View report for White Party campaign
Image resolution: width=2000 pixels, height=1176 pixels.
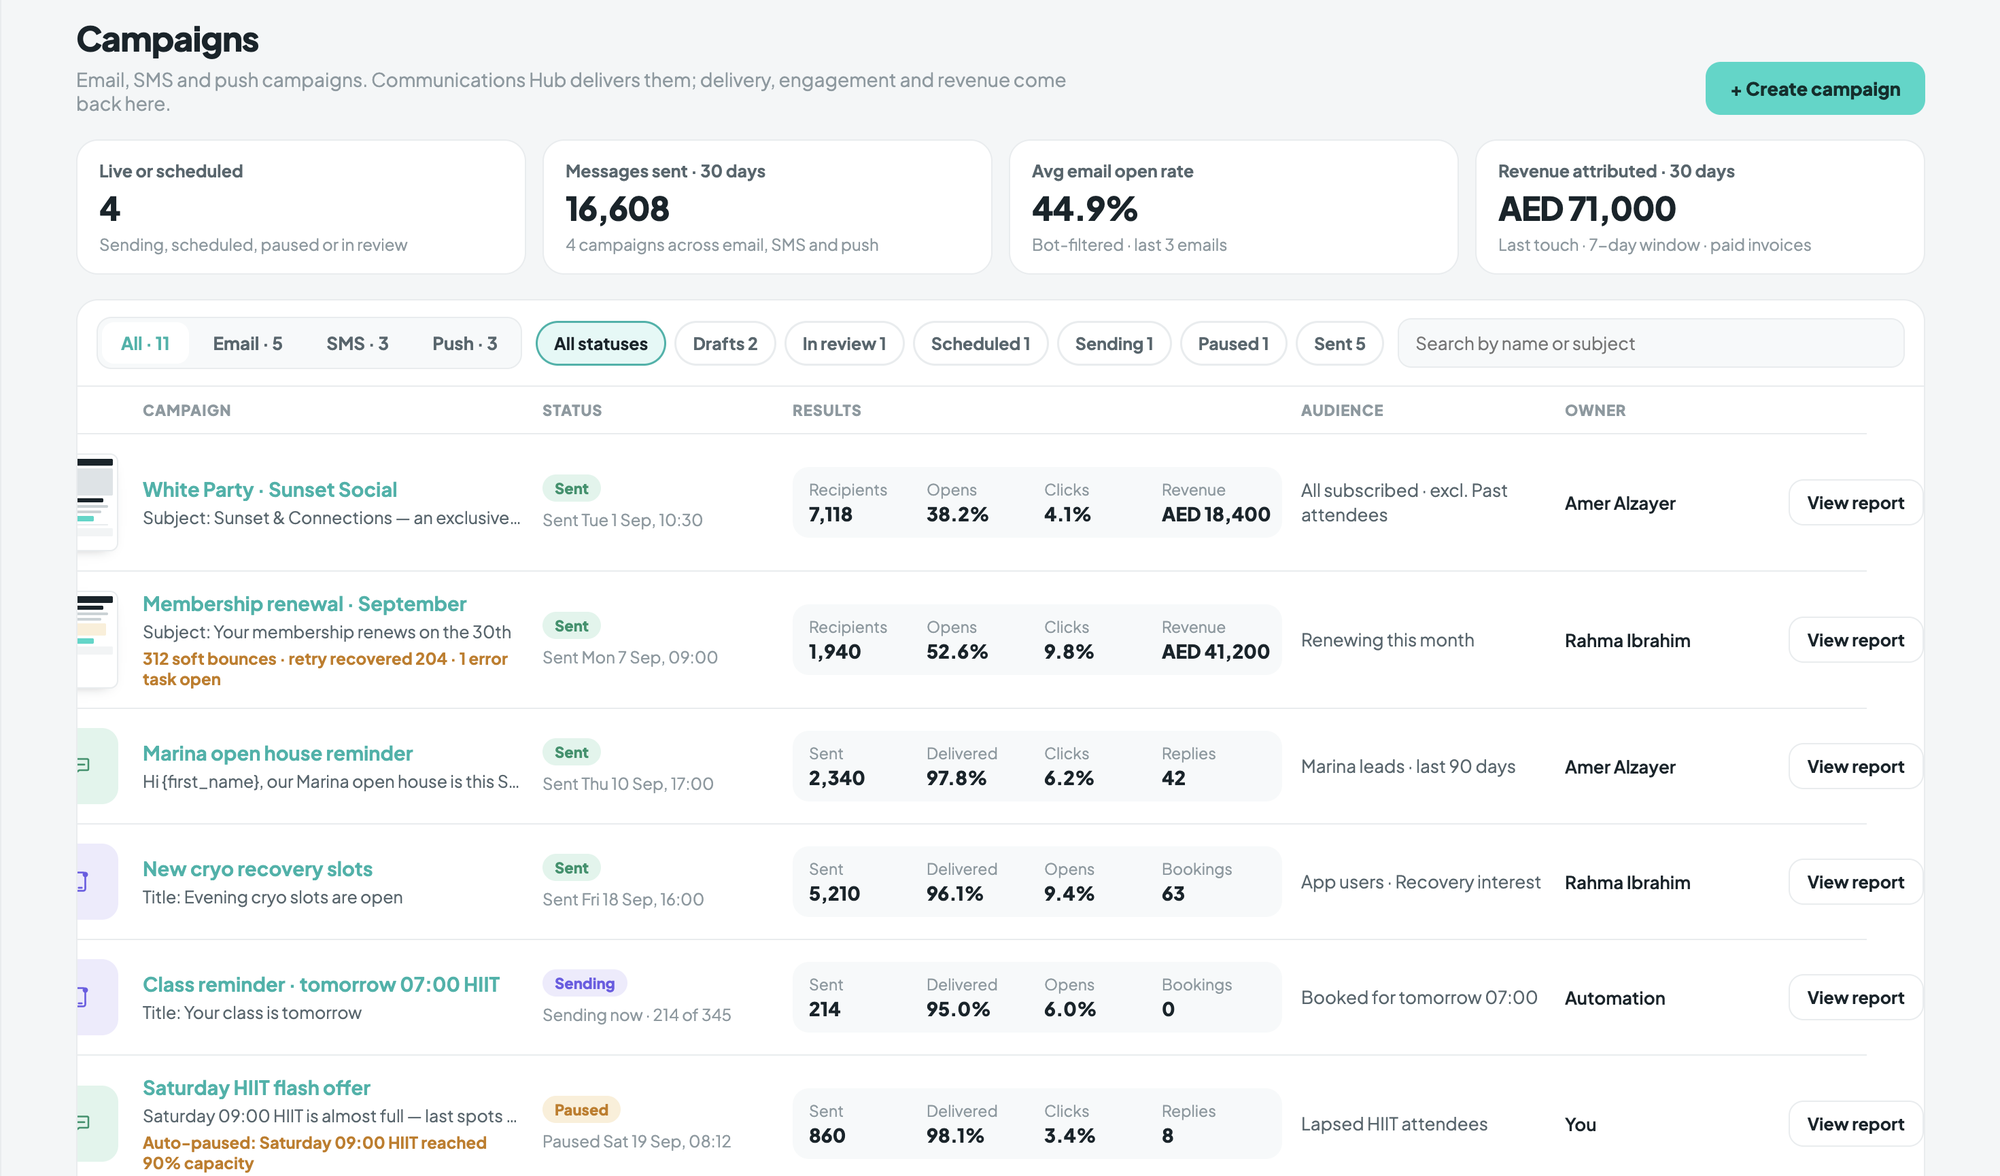click(1855, 502)
